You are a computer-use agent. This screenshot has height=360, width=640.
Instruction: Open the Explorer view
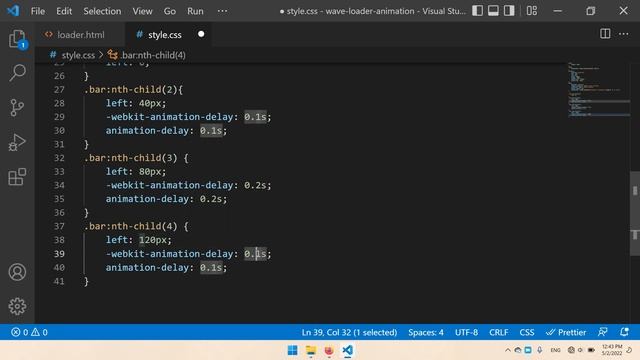(17, 39)
